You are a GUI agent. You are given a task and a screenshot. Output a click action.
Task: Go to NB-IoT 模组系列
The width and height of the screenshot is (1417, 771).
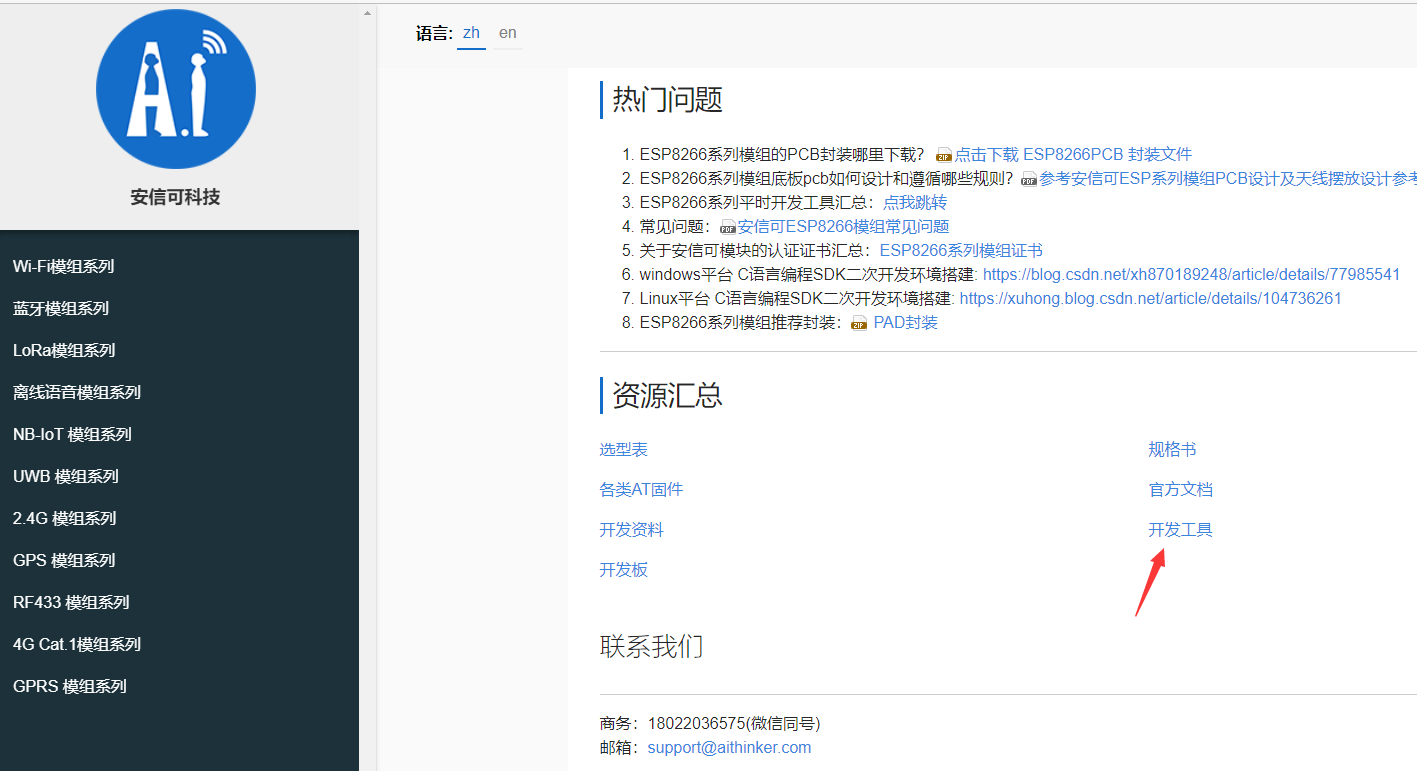(x=72, y=434)
